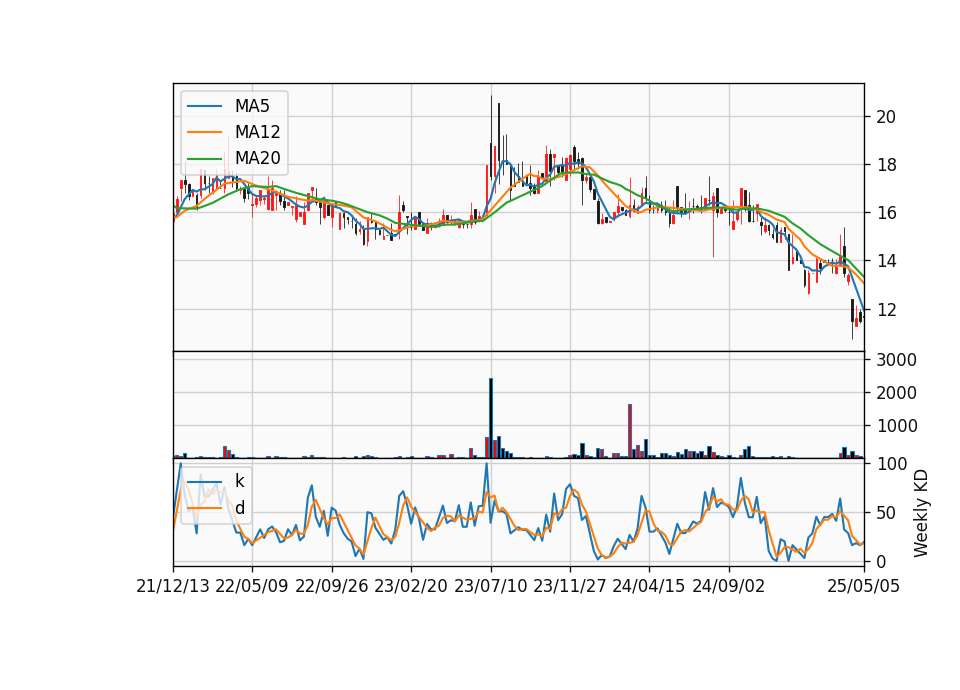The width and height of the screenshot is (960, 690).
Task: Click the MA5 legend label
Action: point(252,106)
